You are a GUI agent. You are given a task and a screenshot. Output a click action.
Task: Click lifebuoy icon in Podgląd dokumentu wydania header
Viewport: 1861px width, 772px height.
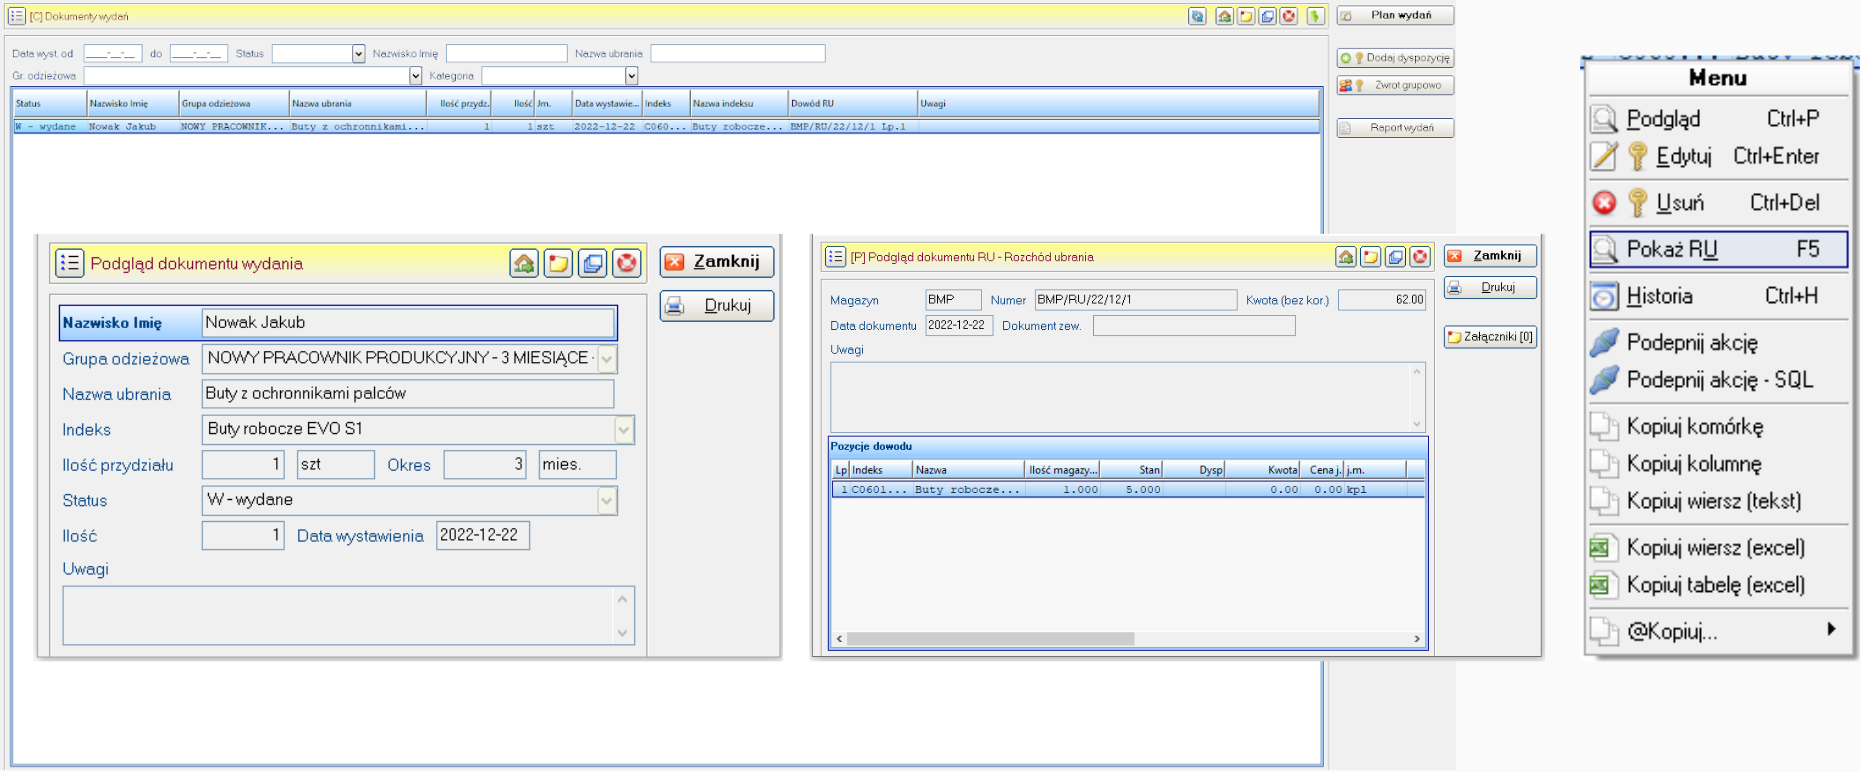point(627,263)
